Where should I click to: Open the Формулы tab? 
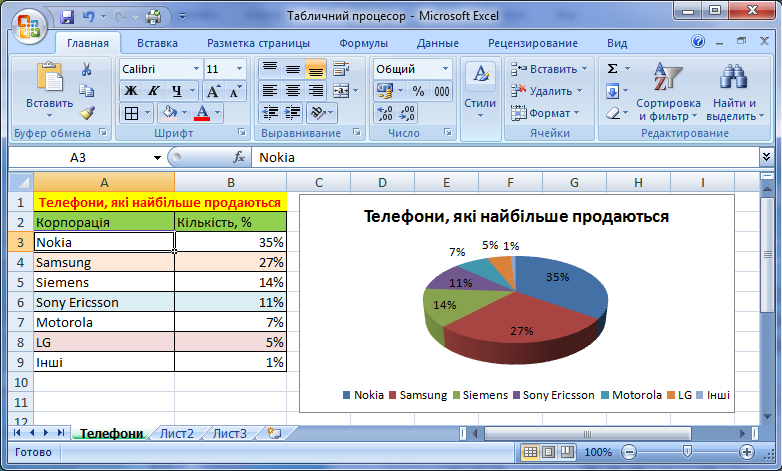point(363,43)
